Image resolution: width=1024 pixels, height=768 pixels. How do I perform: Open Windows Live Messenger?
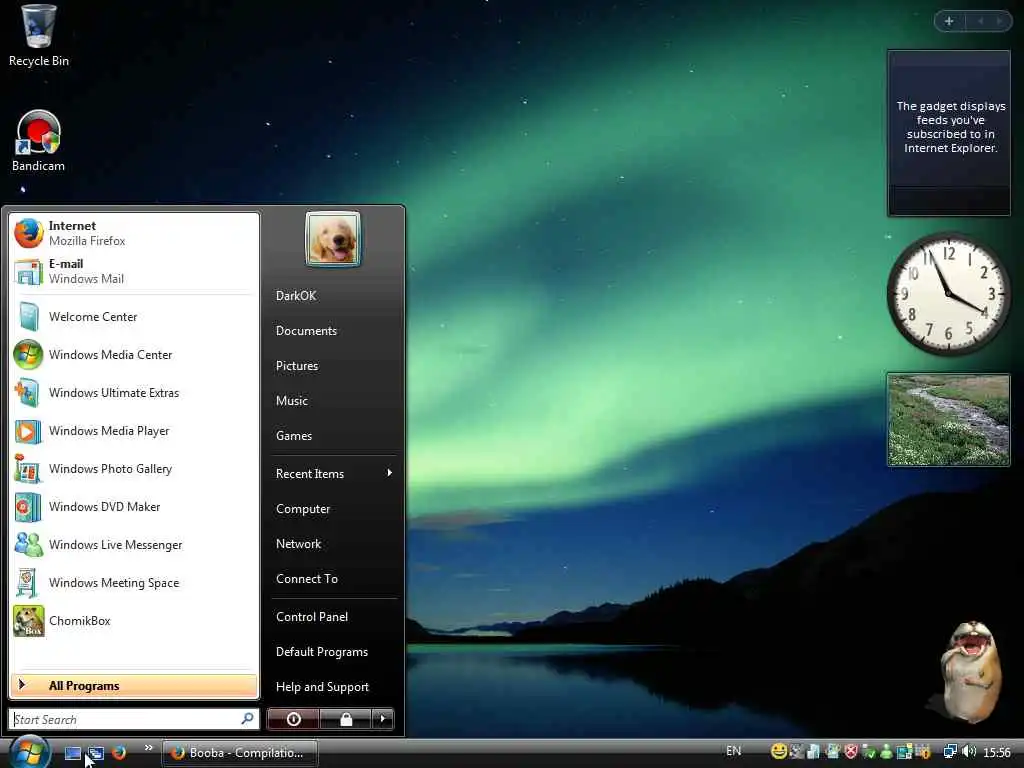(x=134, y=545)
